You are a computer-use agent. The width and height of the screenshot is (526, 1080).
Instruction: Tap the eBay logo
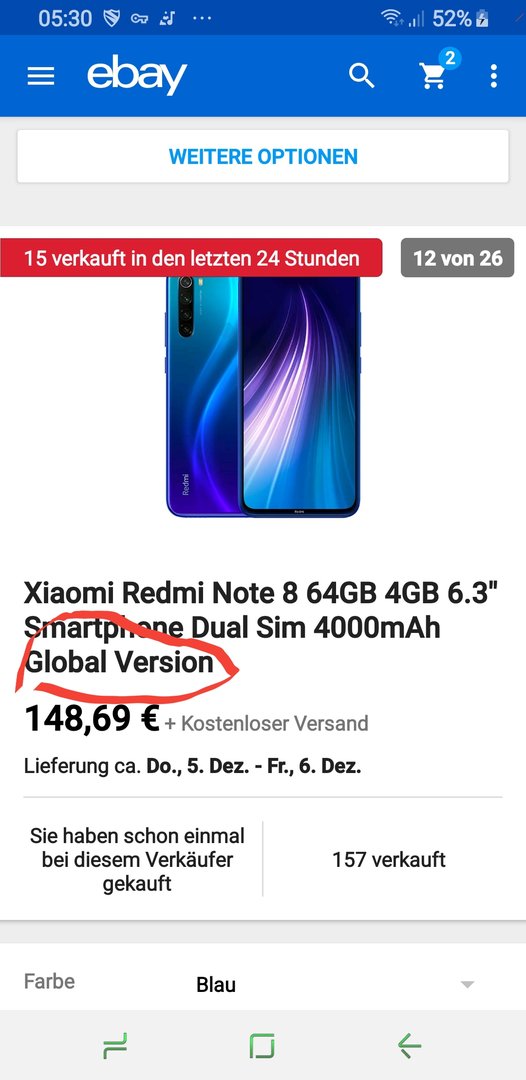coord(137,76)
